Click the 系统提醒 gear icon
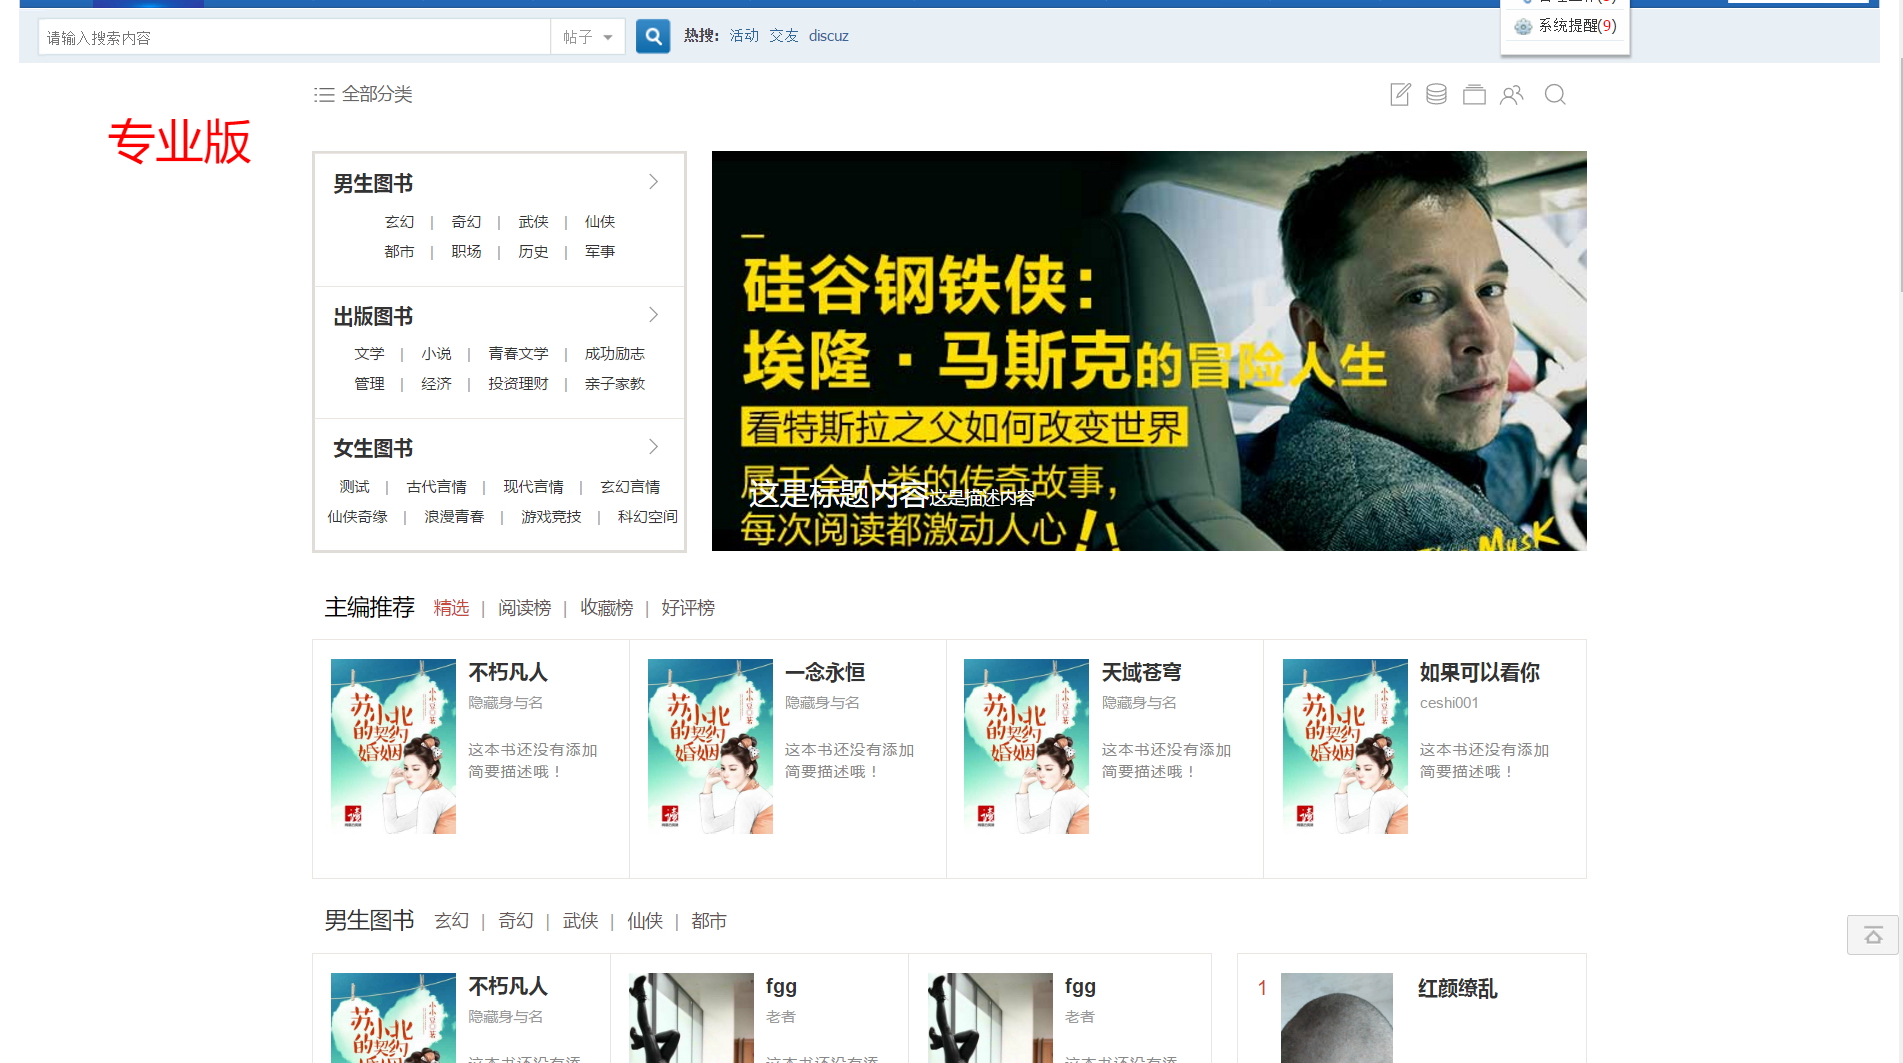Viewport: 1903px width, 1063px height. tap(1523, 27)
